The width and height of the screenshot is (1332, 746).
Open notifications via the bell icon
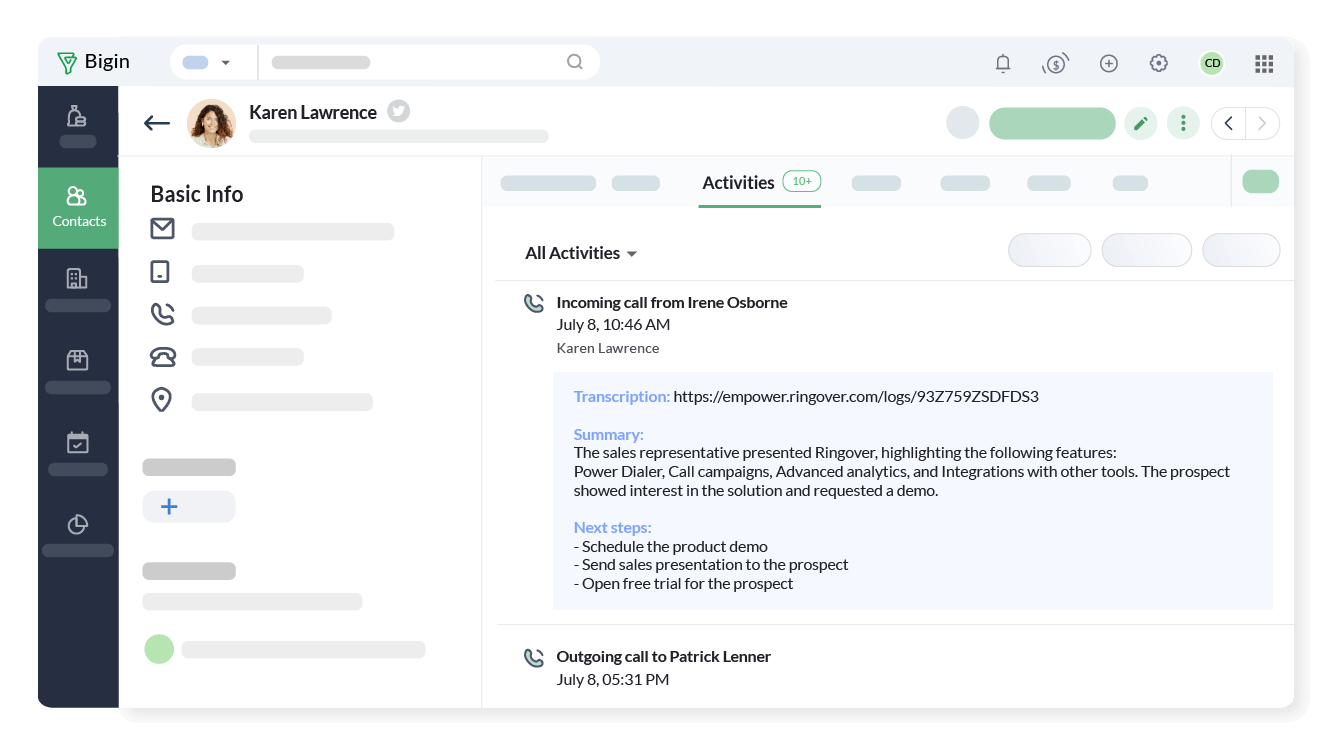1003,63
